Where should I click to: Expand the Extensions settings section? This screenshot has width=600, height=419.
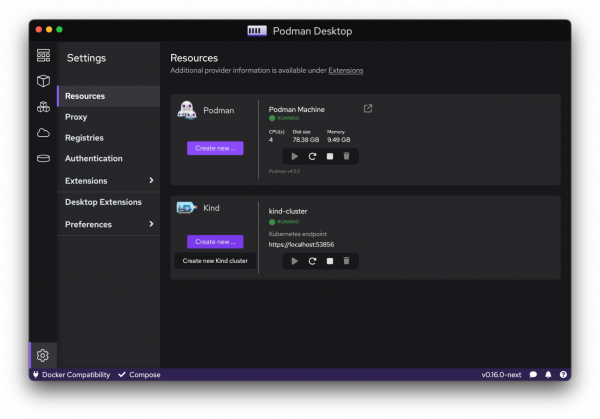pos(151,181)
